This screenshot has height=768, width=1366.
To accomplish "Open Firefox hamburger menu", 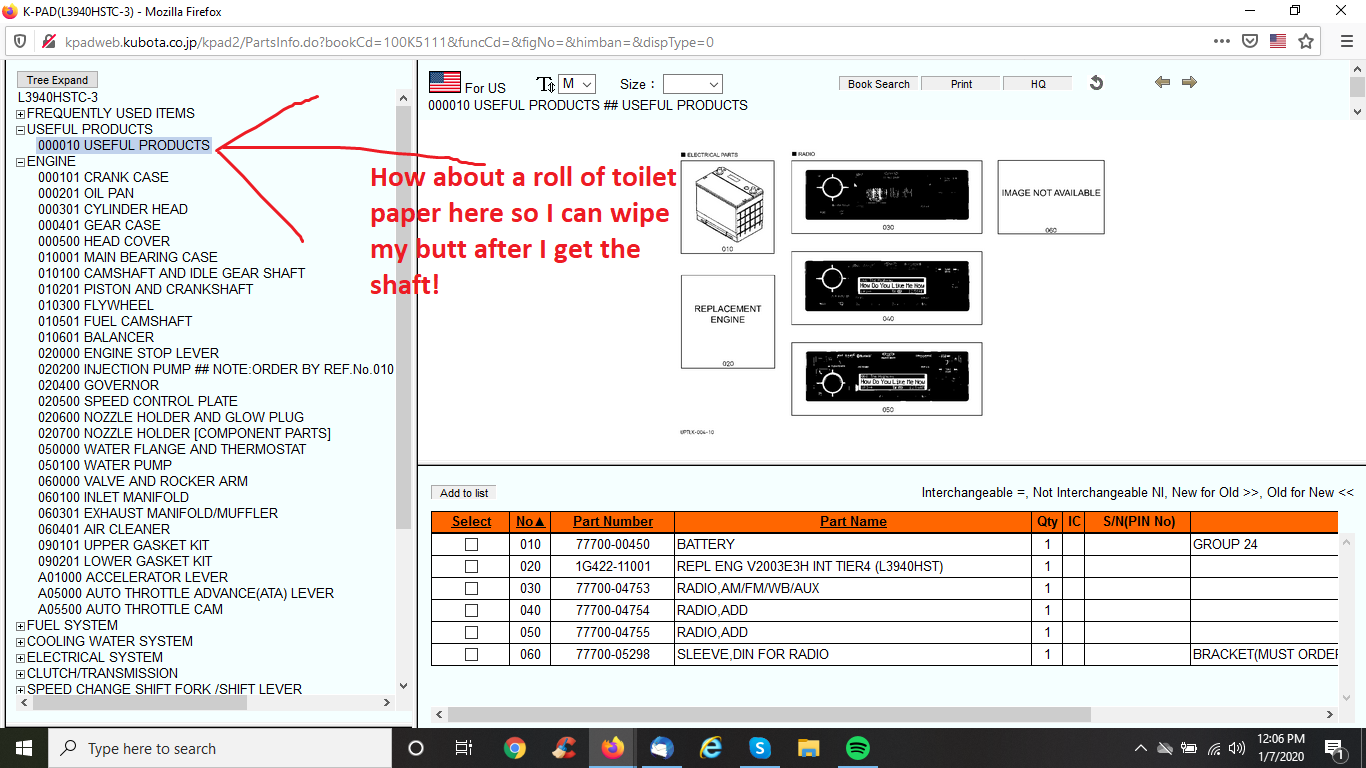I will pyautogui.click(x=1346, y=41).
